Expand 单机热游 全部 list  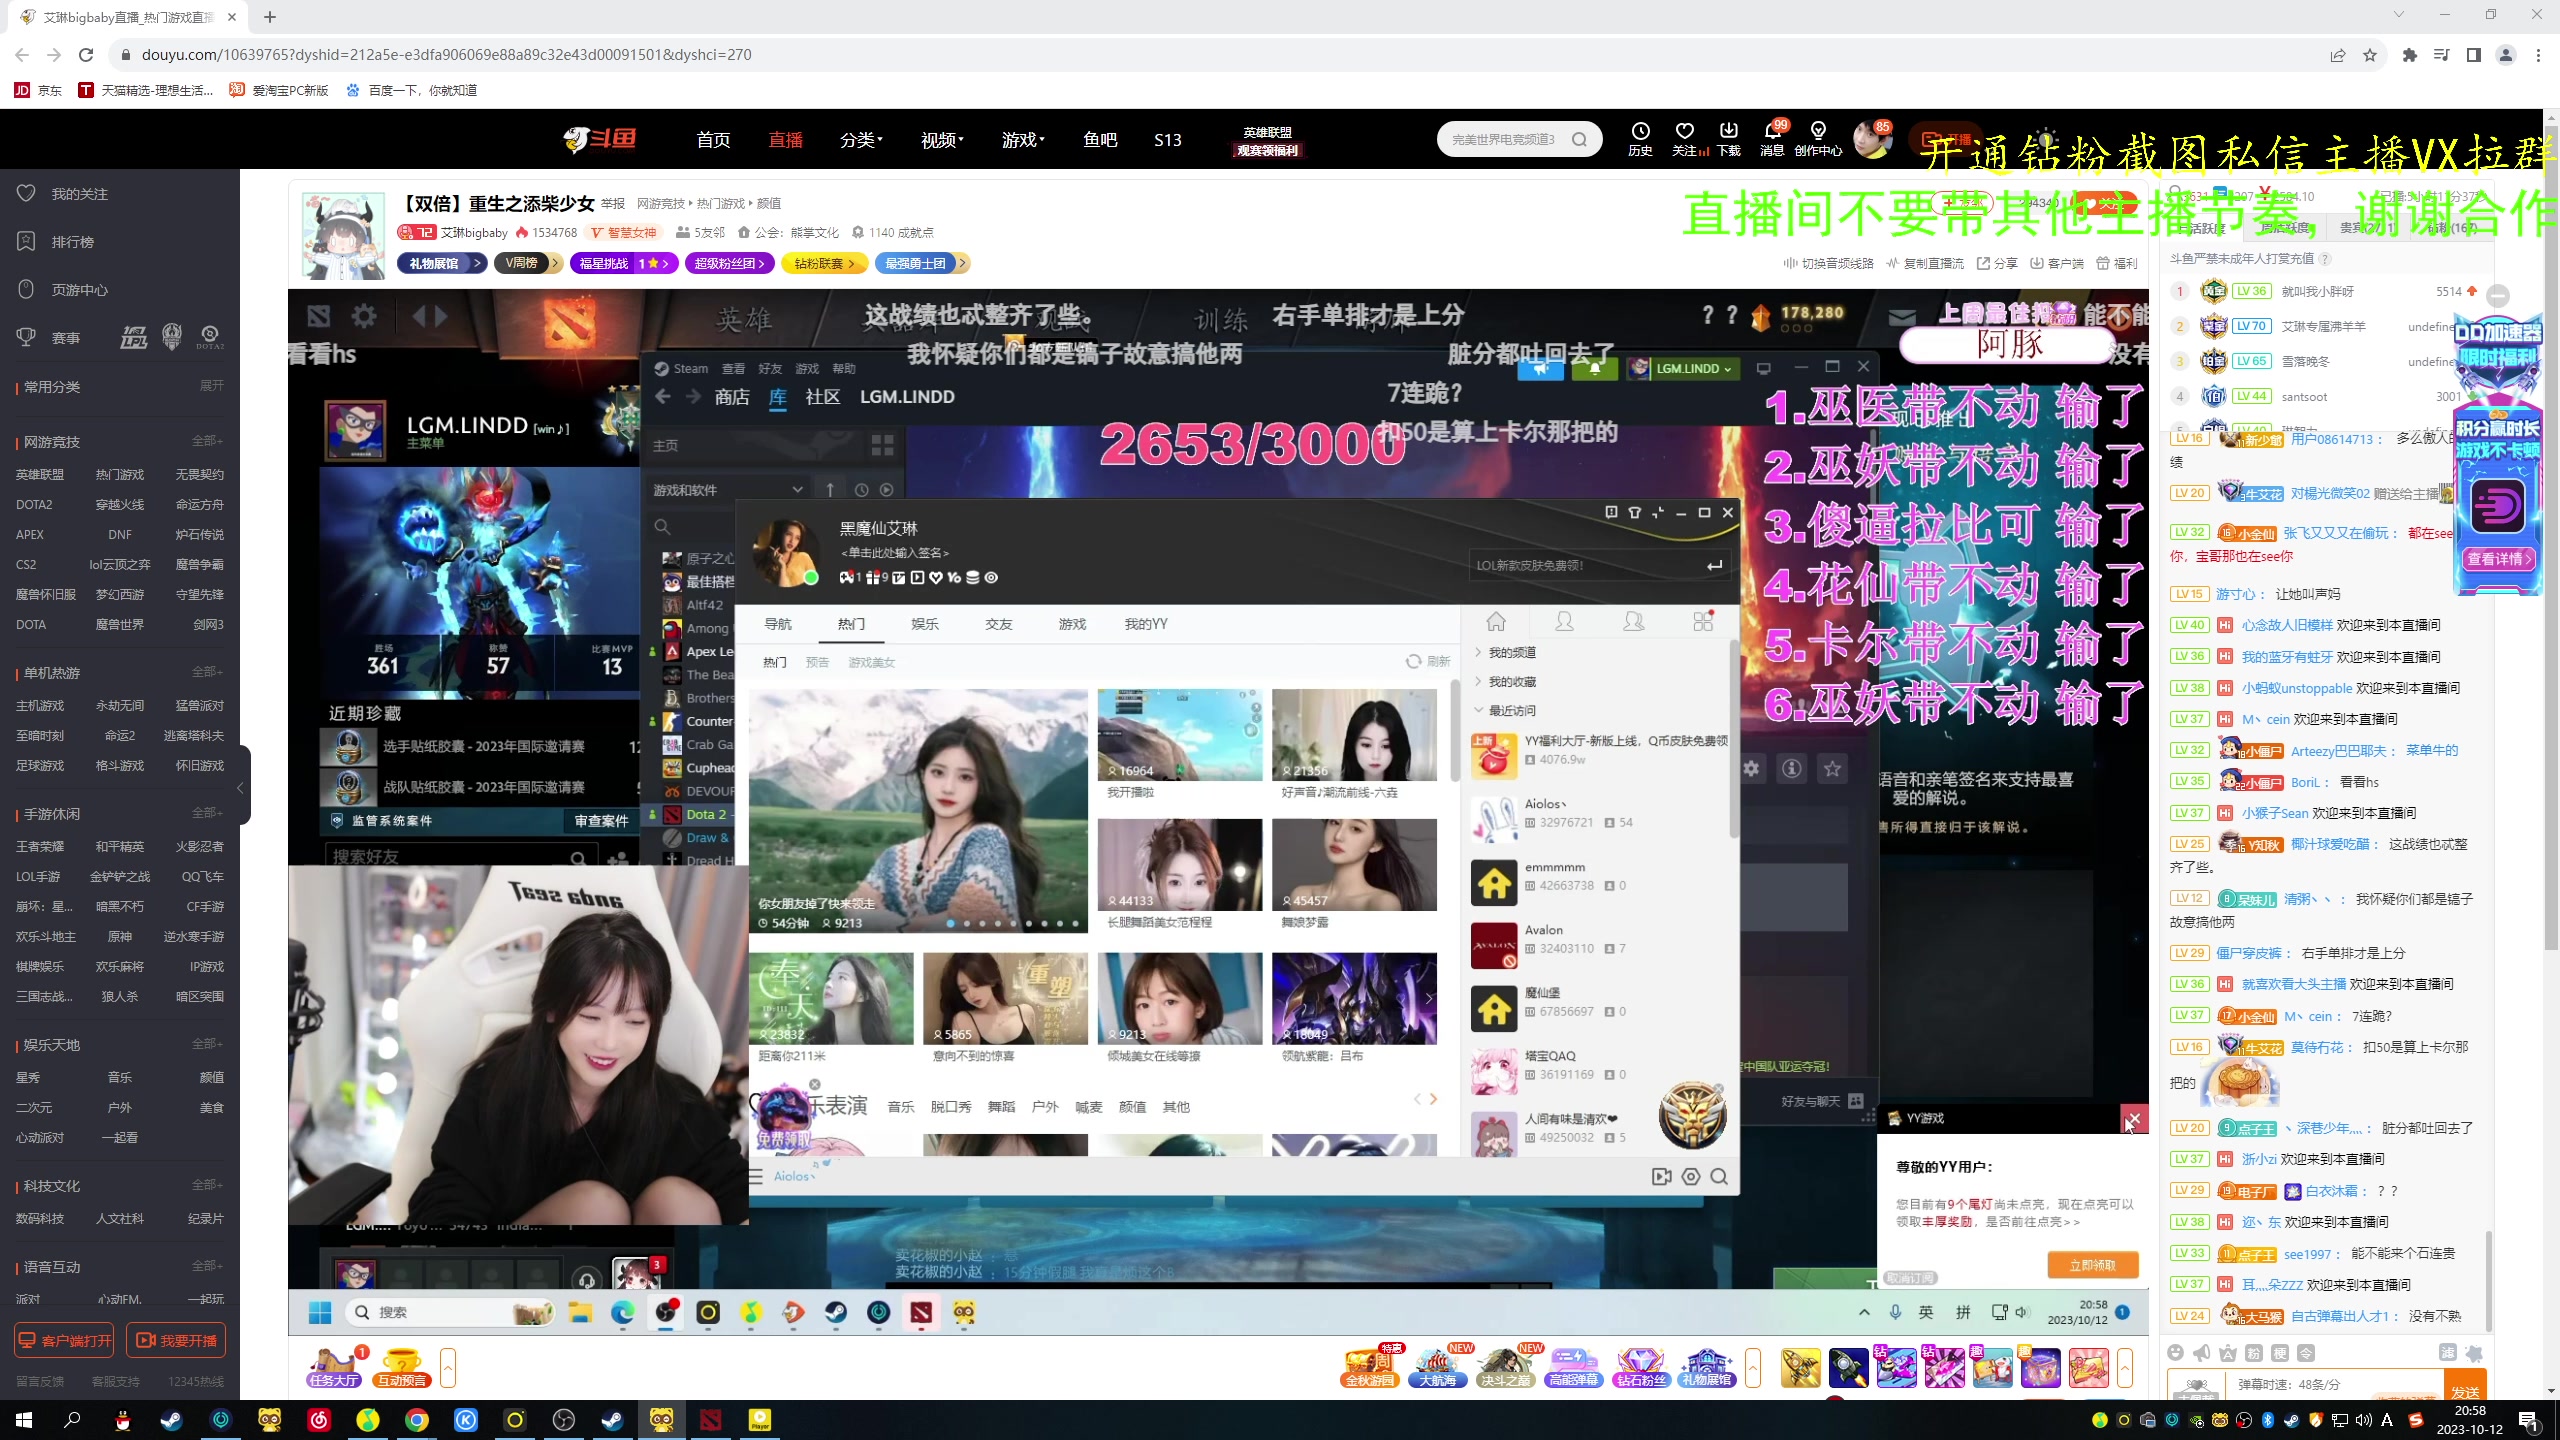coord(207,672)
